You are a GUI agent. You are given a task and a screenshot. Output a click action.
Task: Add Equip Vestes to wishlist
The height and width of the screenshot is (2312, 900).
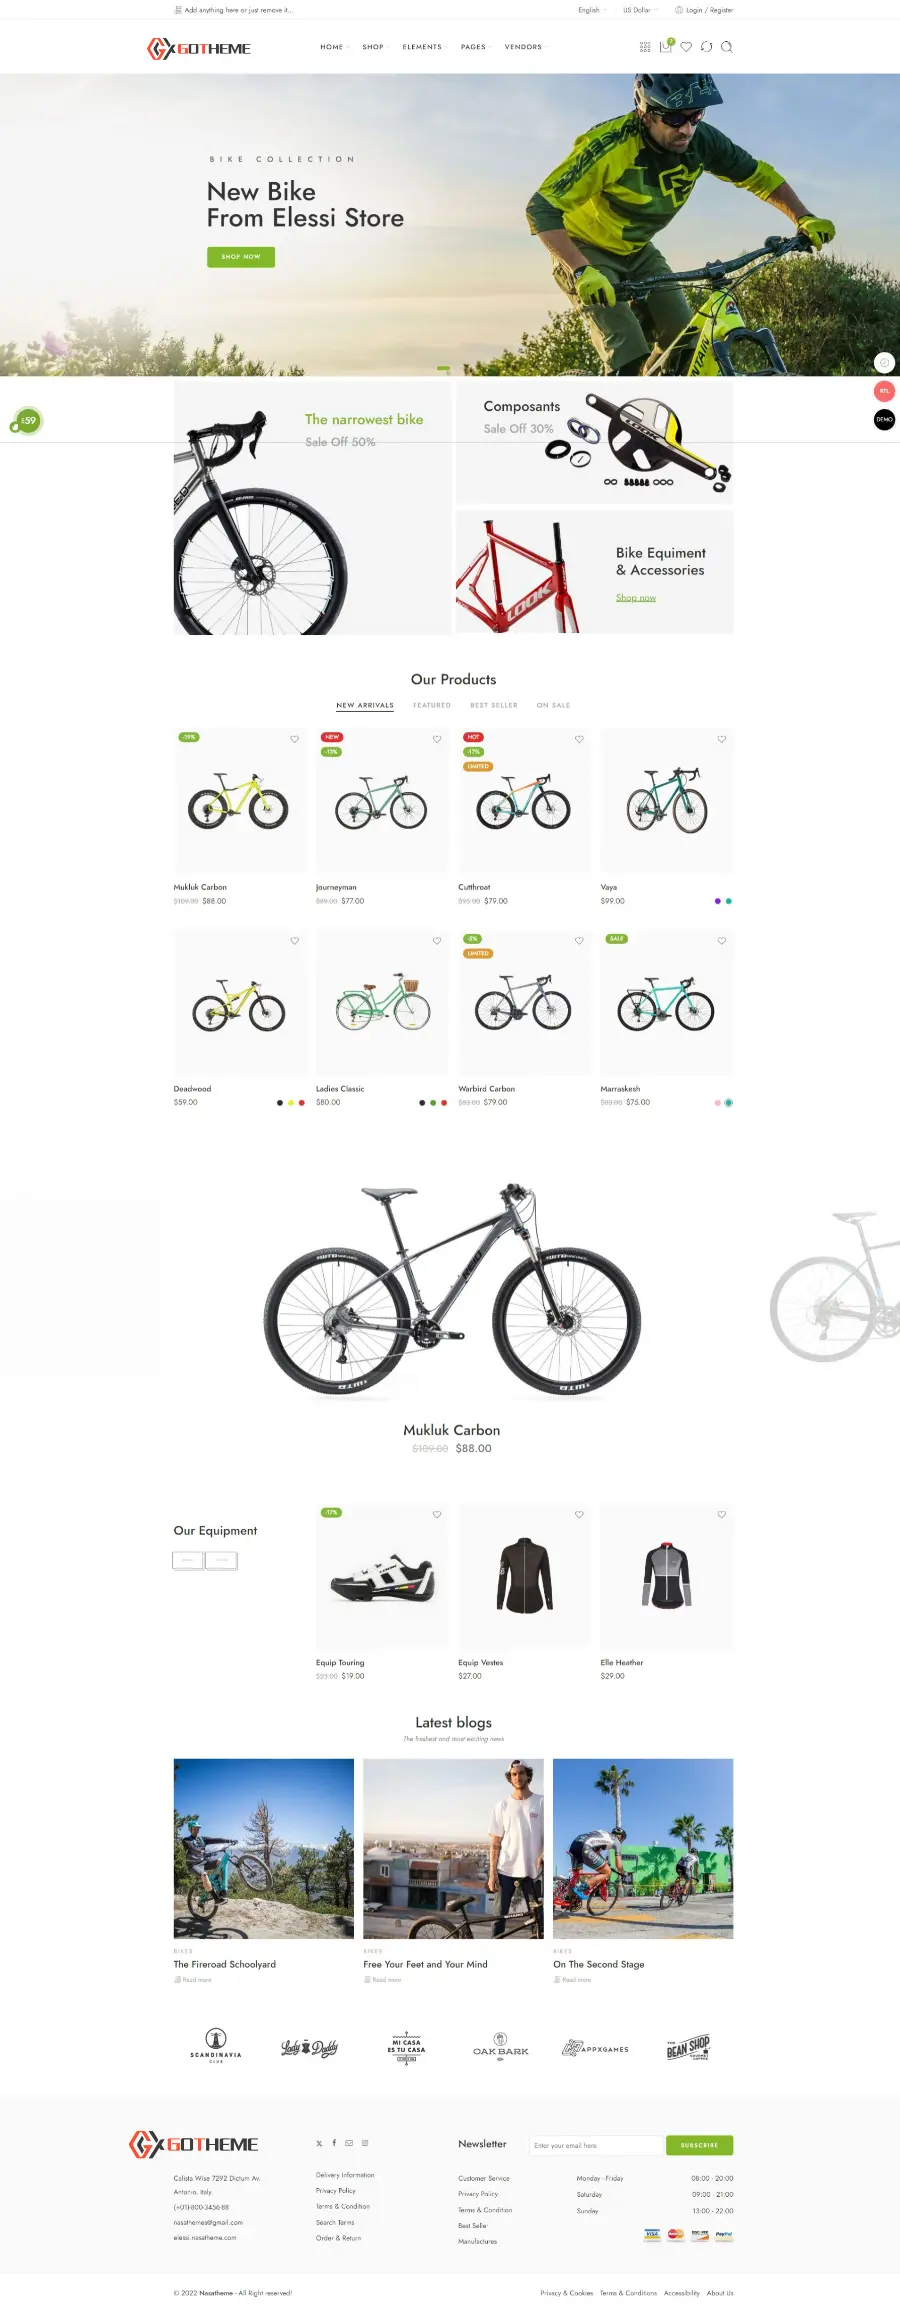pos(579,1514)
